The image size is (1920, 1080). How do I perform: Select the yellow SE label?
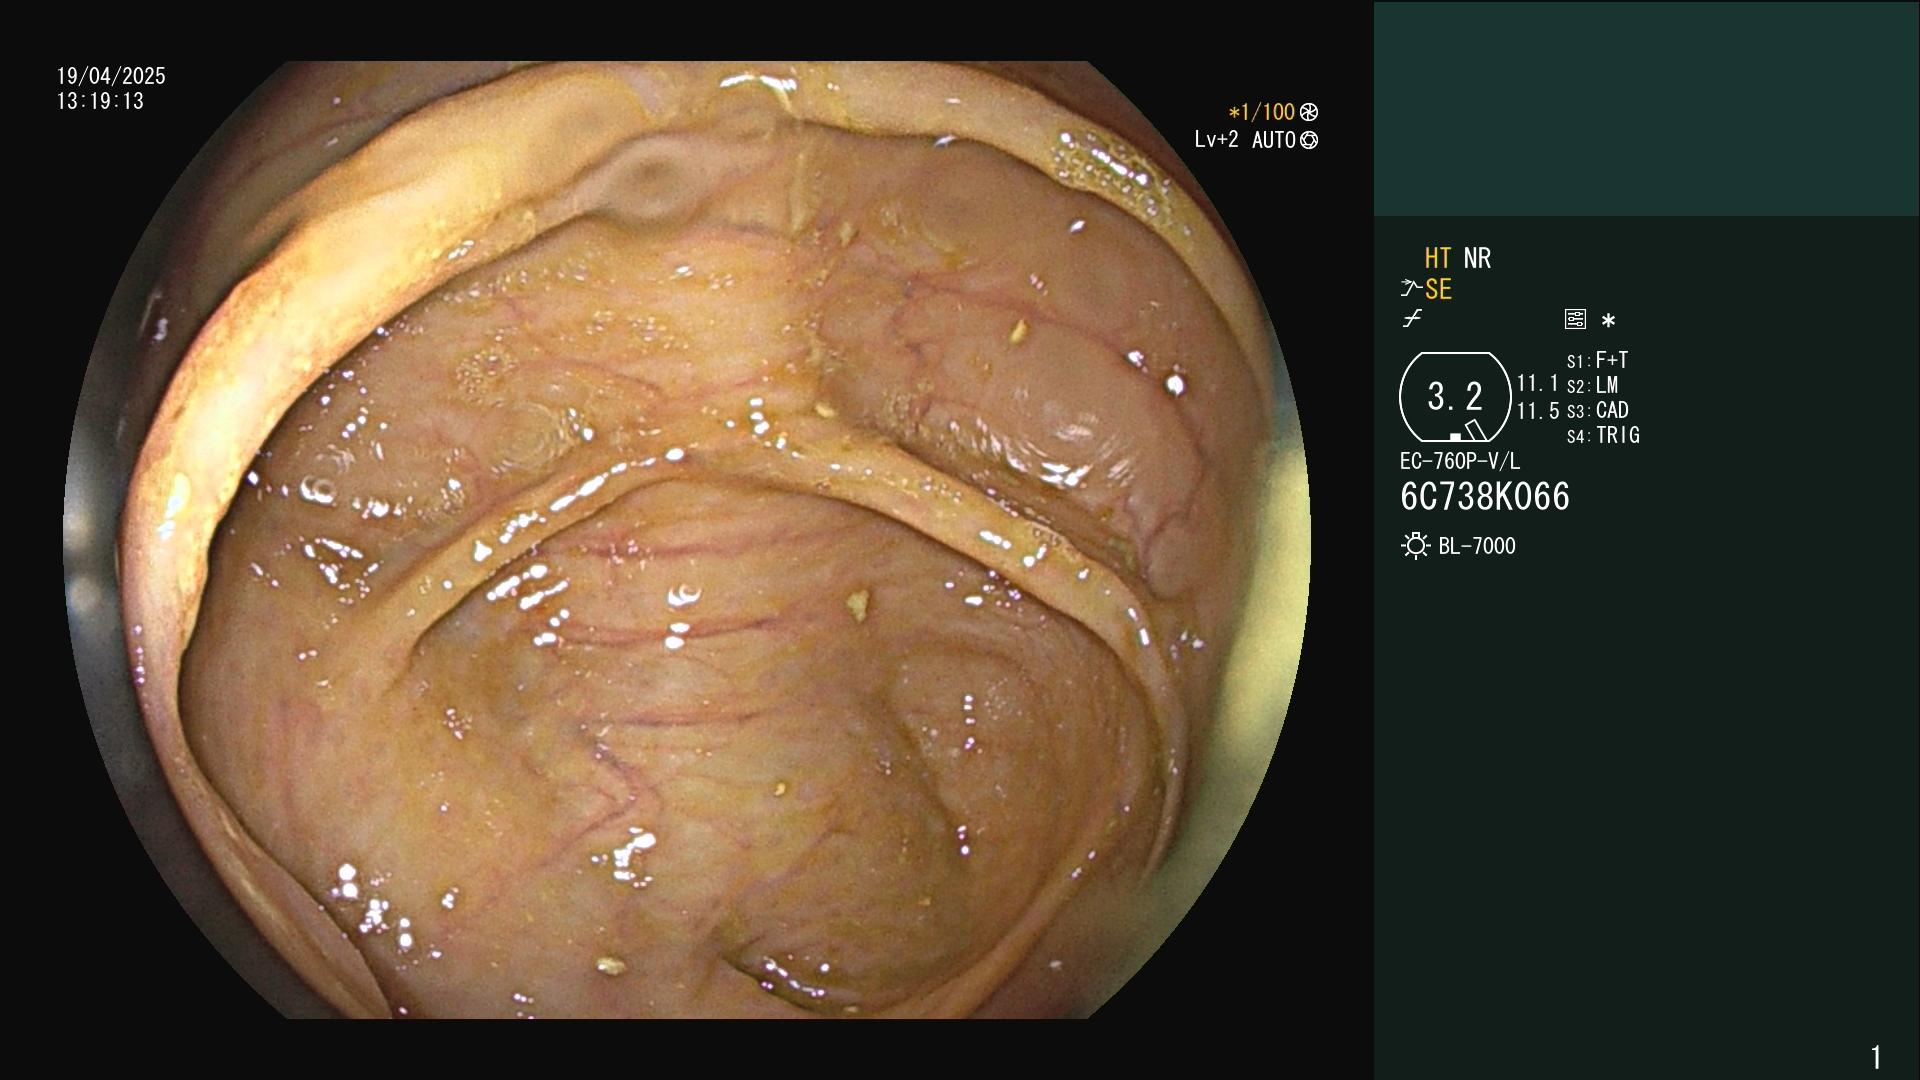1438,290
